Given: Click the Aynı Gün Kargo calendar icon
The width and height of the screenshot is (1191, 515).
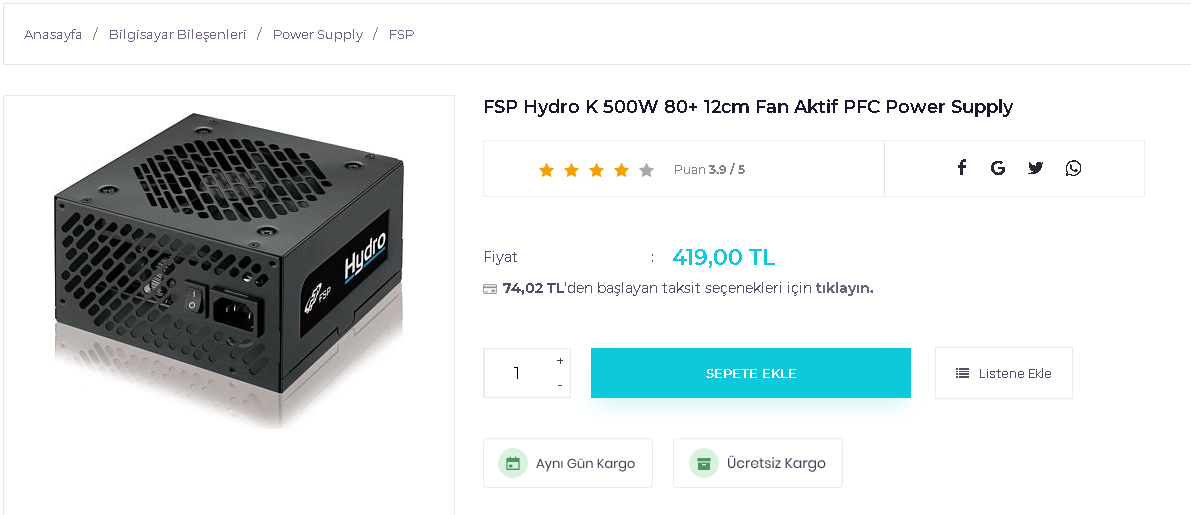Looking at the screenshot, I should point(513,463).
